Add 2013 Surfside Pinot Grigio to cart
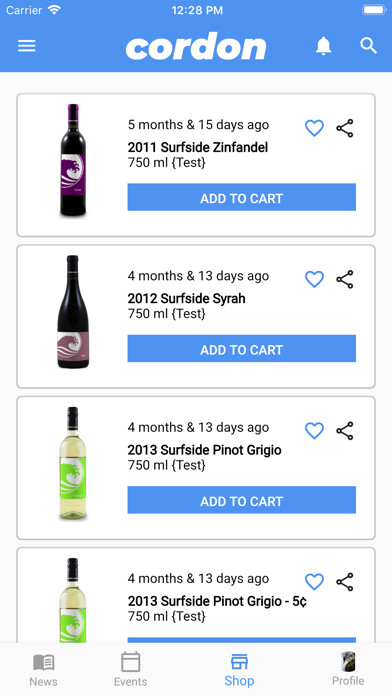392x696 pixels. click(242, 500)
